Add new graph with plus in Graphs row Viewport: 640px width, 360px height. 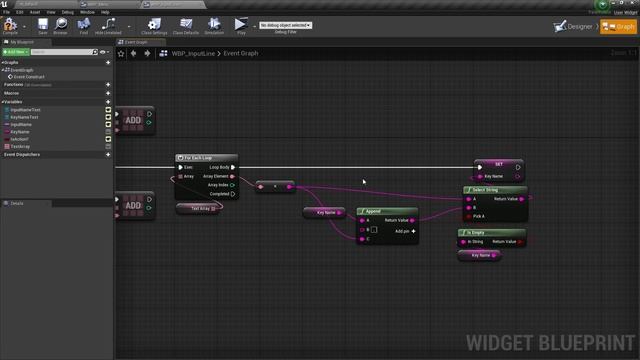click(108, 62)
